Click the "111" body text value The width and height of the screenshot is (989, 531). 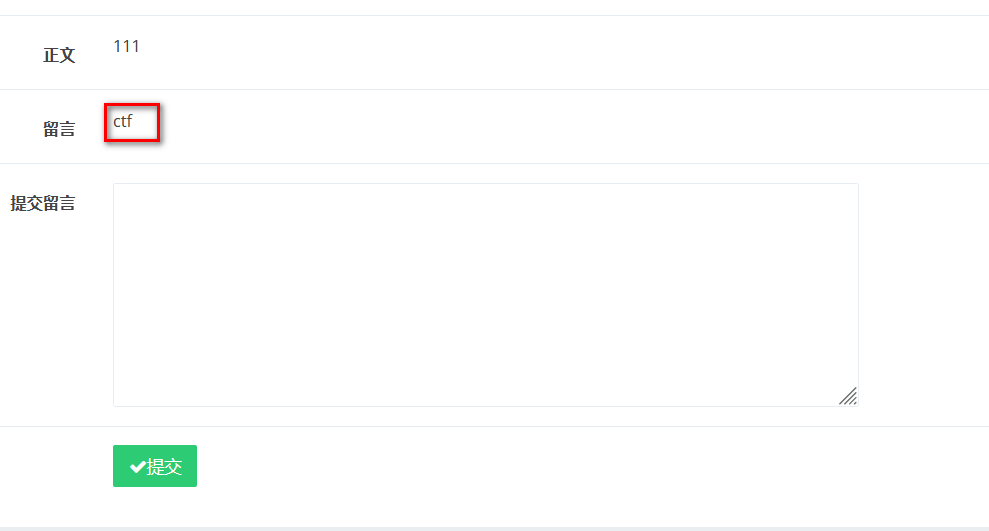(x=126, y=46)
